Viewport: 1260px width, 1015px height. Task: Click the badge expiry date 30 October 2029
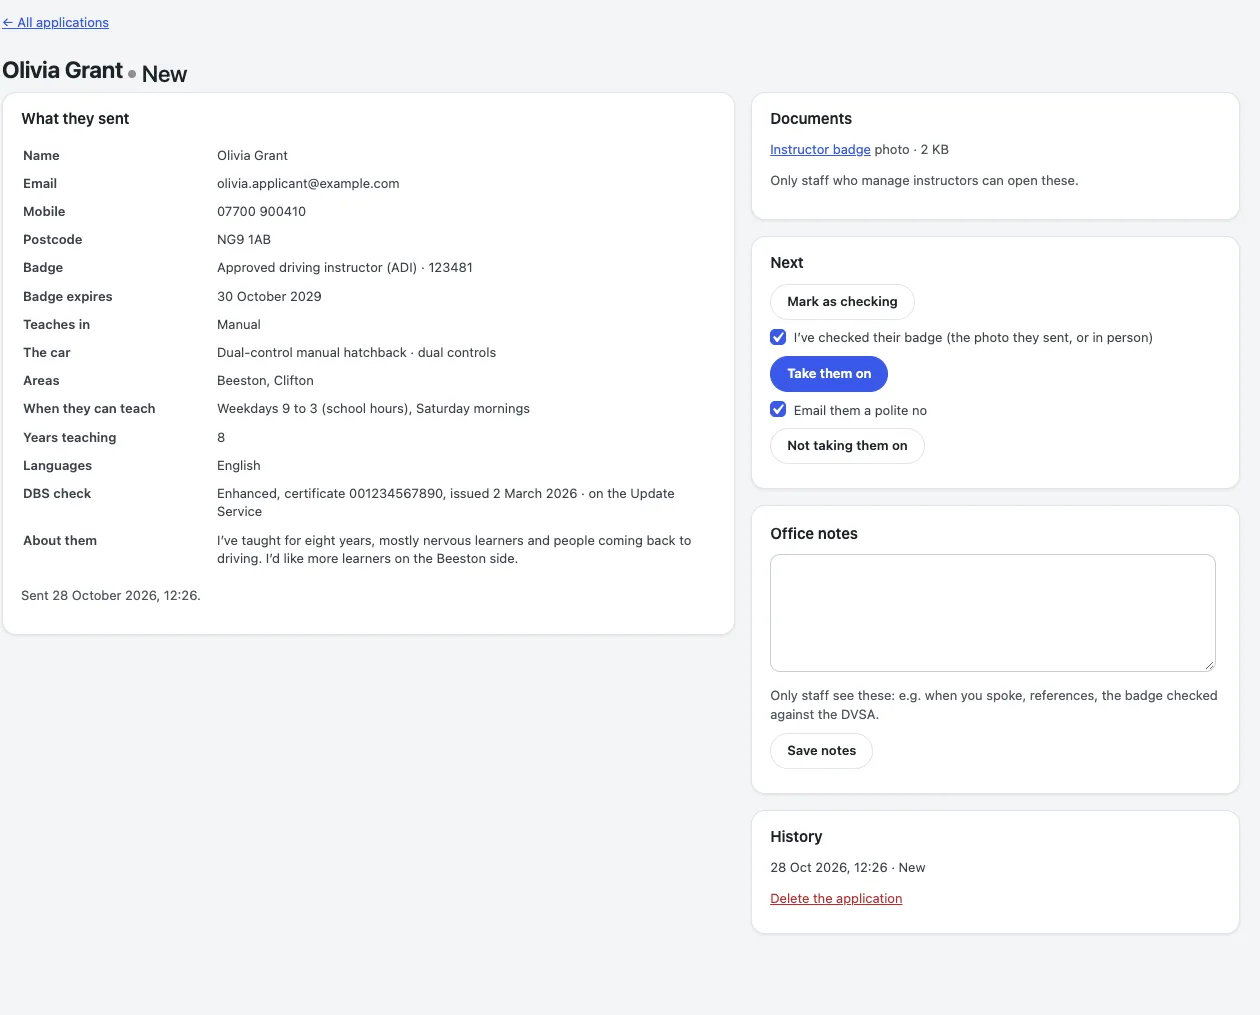[x=269, y=296]
